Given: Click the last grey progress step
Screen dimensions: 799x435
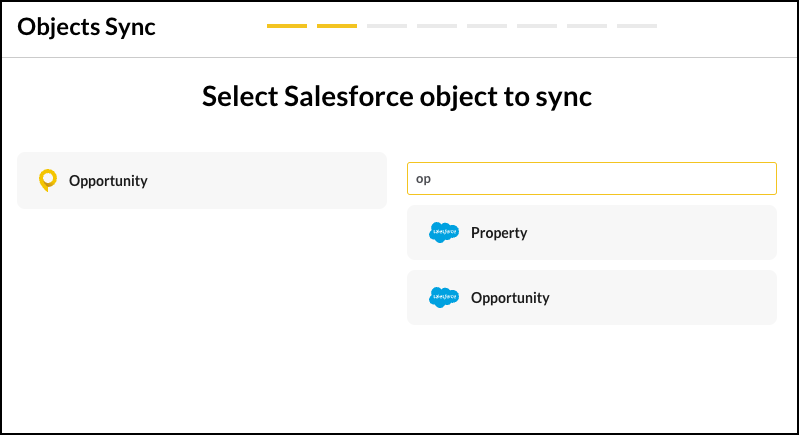Looking at the screenshot, I should coord(636,26).
